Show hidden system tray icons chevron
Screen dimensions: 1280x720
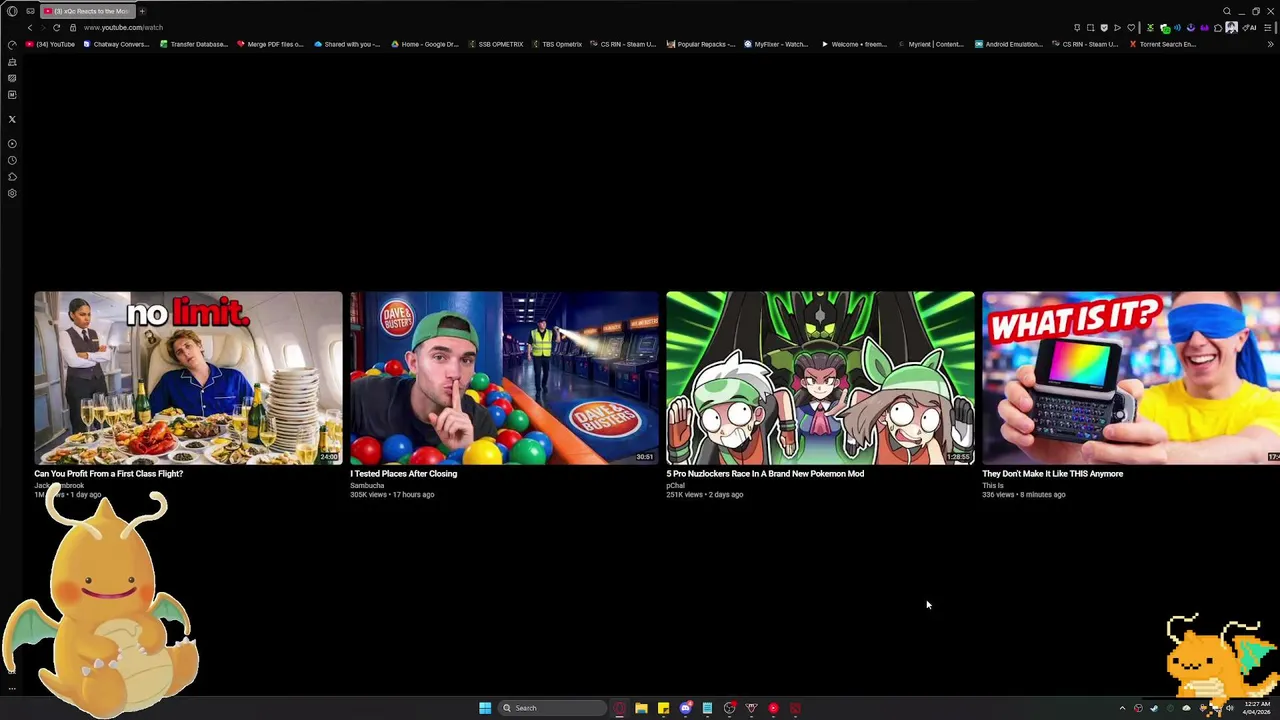1122,708
